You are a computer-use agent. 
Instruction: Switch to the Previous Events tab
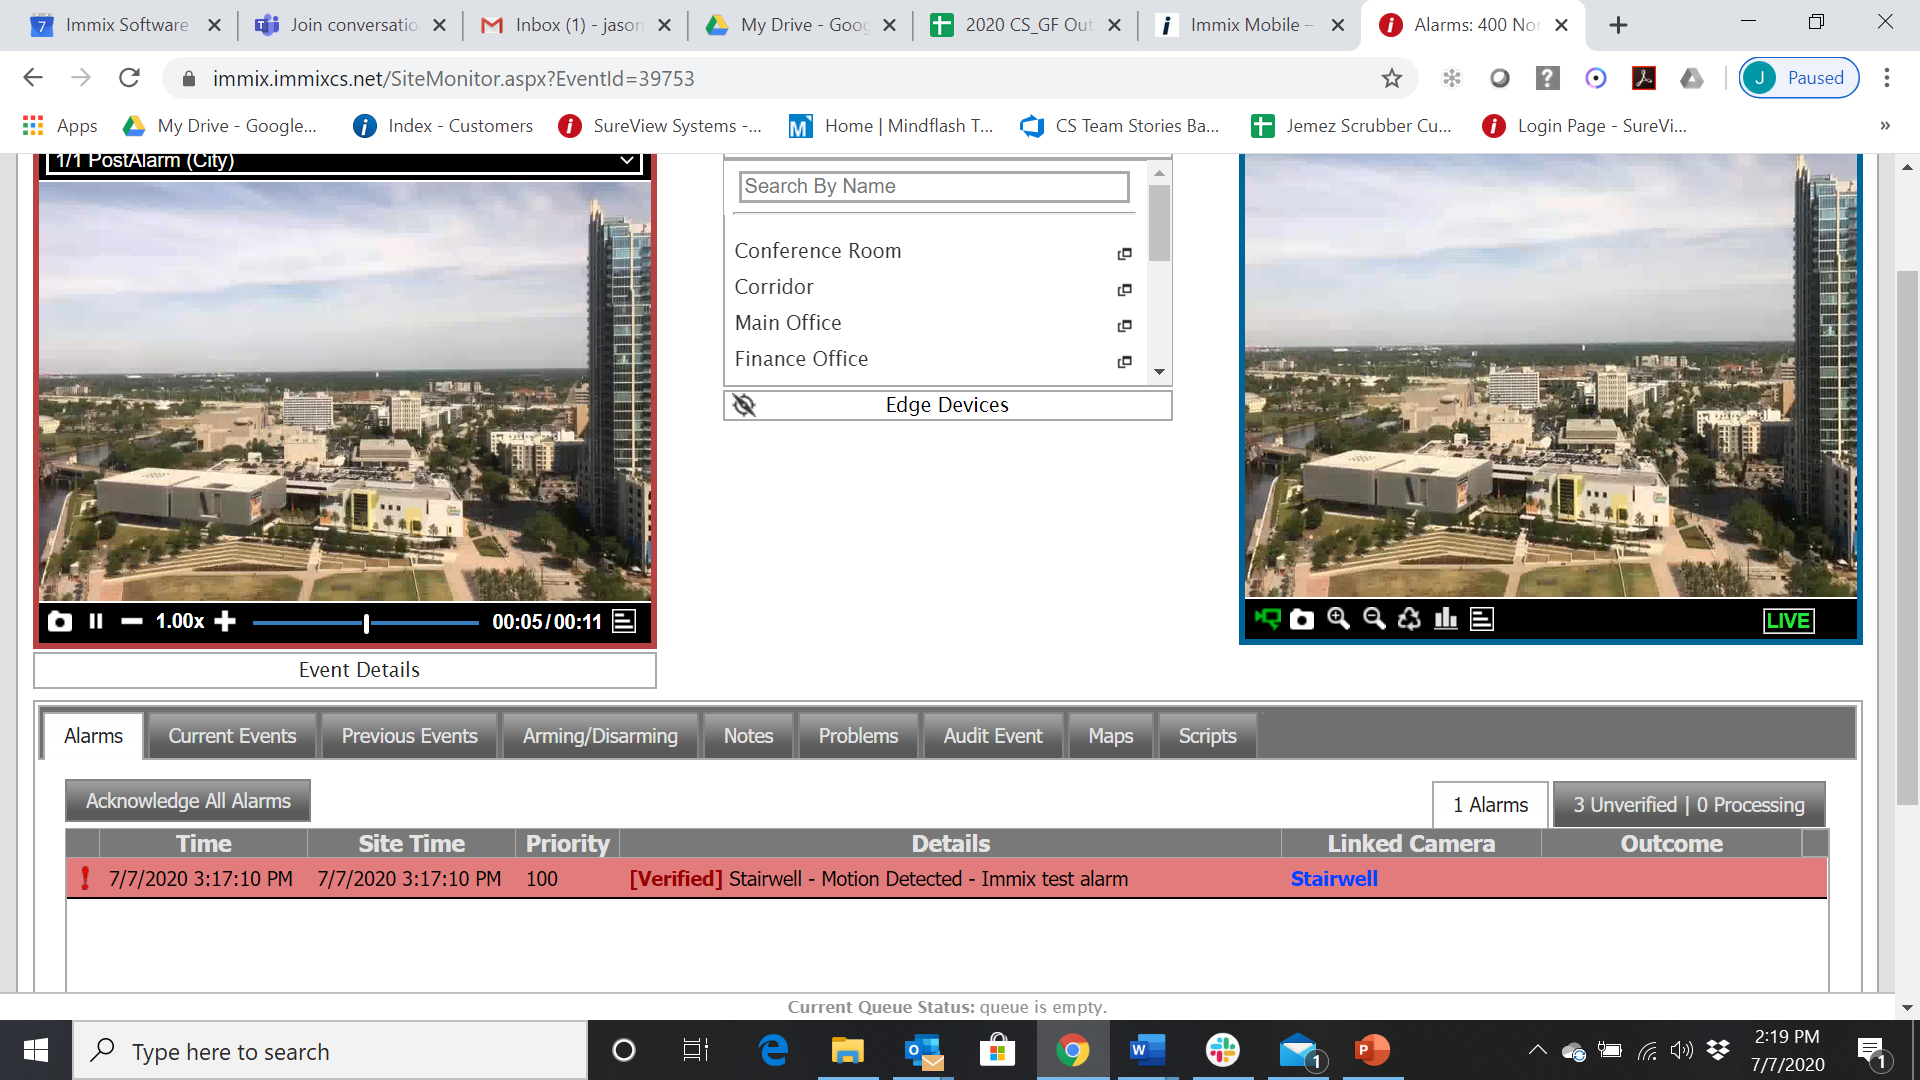408,735
